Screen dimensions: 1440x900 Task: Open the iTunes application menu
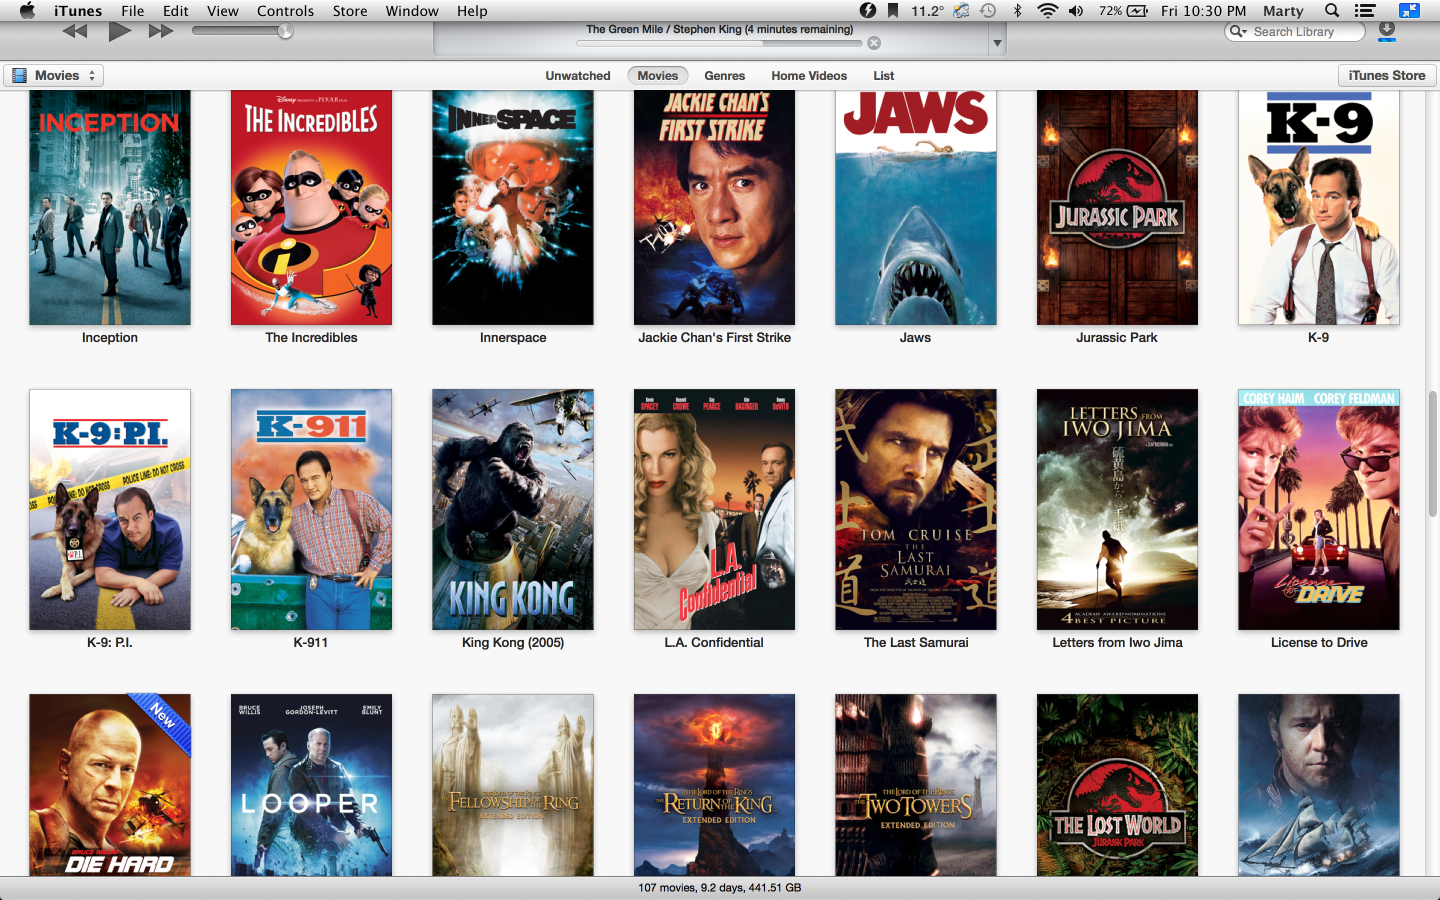click(x=78, y=11)
